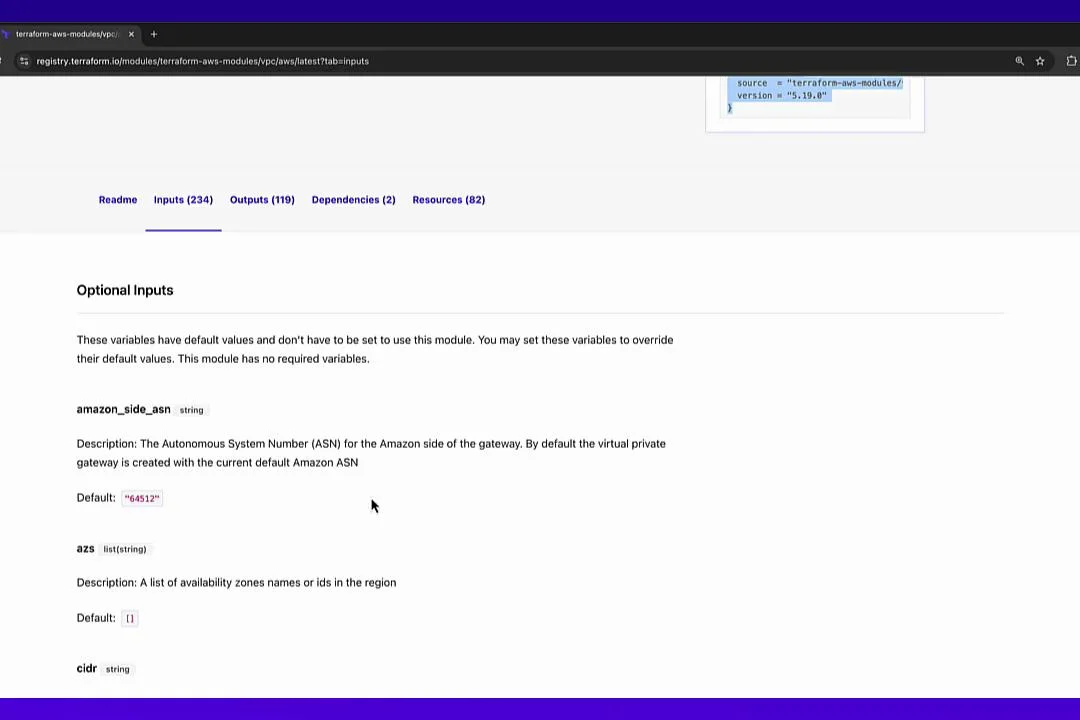Click the version = "5.19.0" code line

click(781, 96)
